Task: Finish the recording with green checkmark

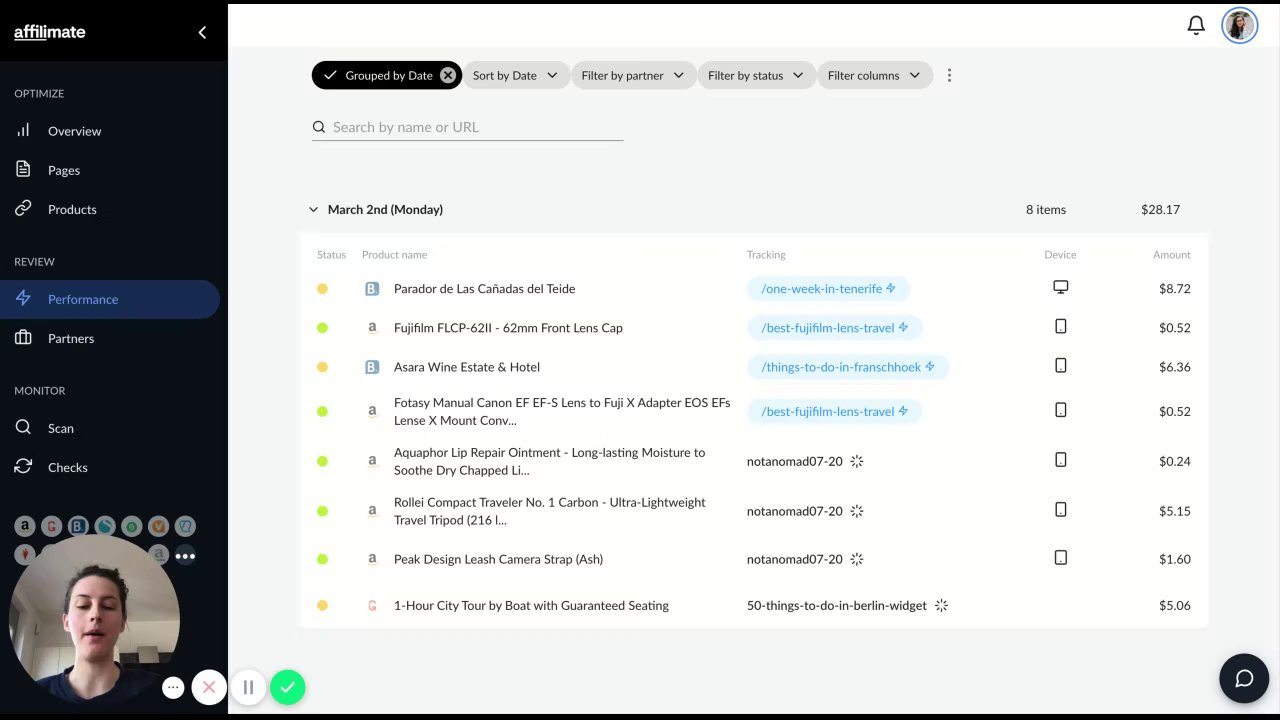Action: pos(287,687)
